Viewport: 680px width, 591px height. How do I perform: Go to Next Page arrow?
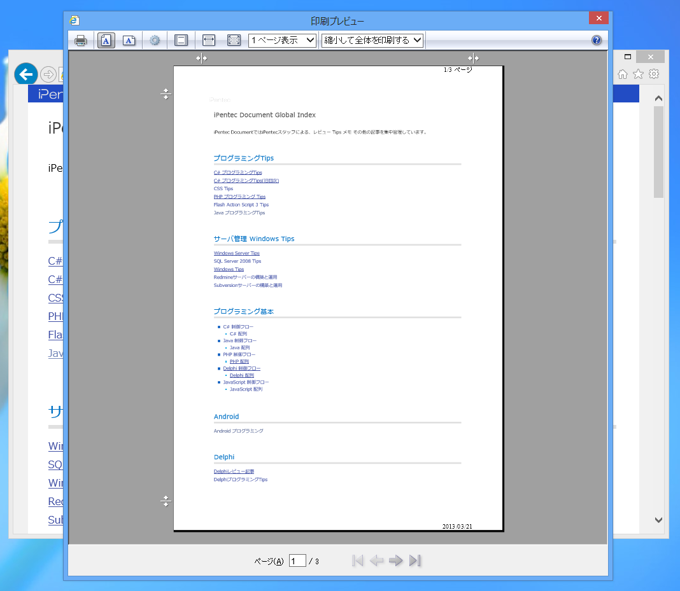[396, 561]
